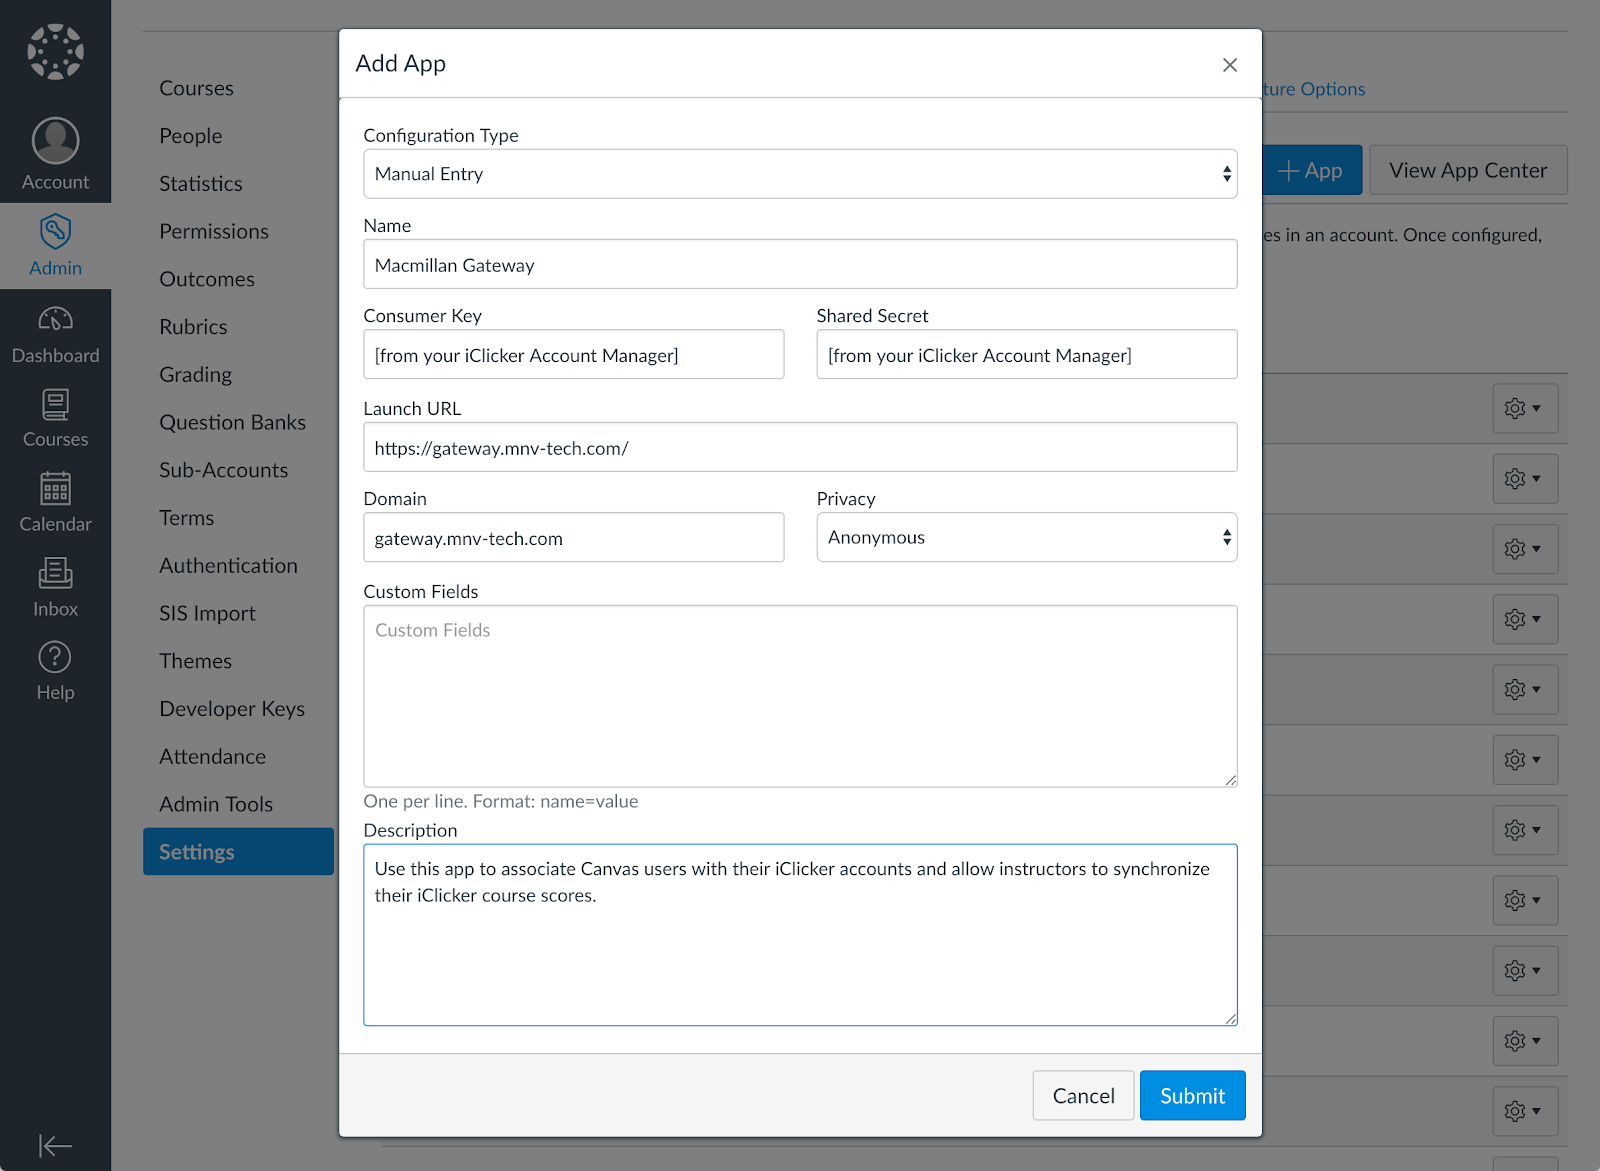Collapse the navigation sidebar
The image size is (1600, 1171).
[55, 1145]
